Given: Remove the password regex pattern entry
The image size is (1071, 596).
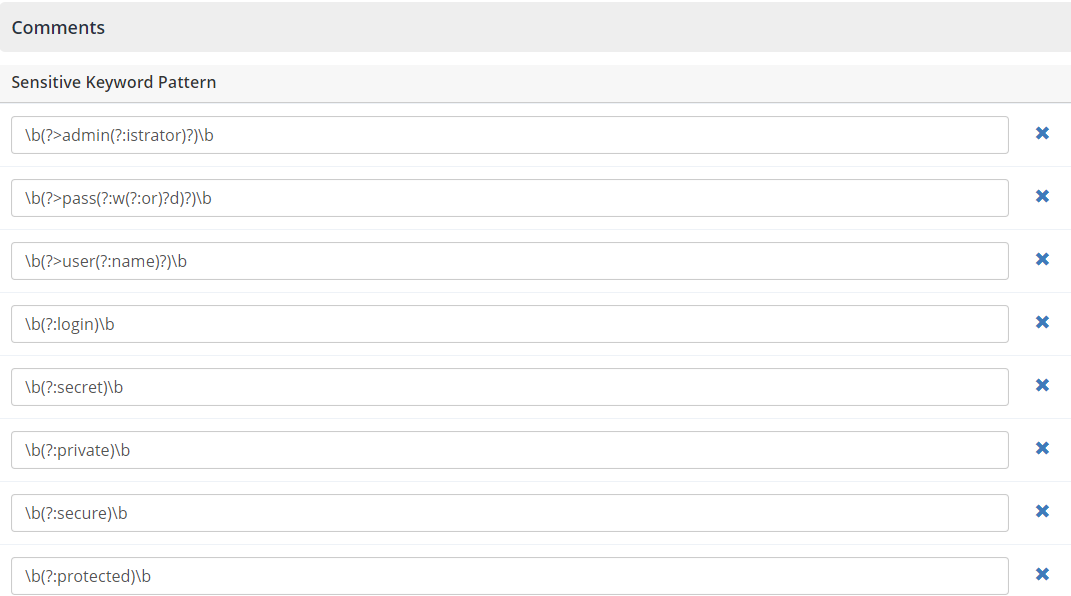Looking at the screenshot, I should tap(1042, 196).
